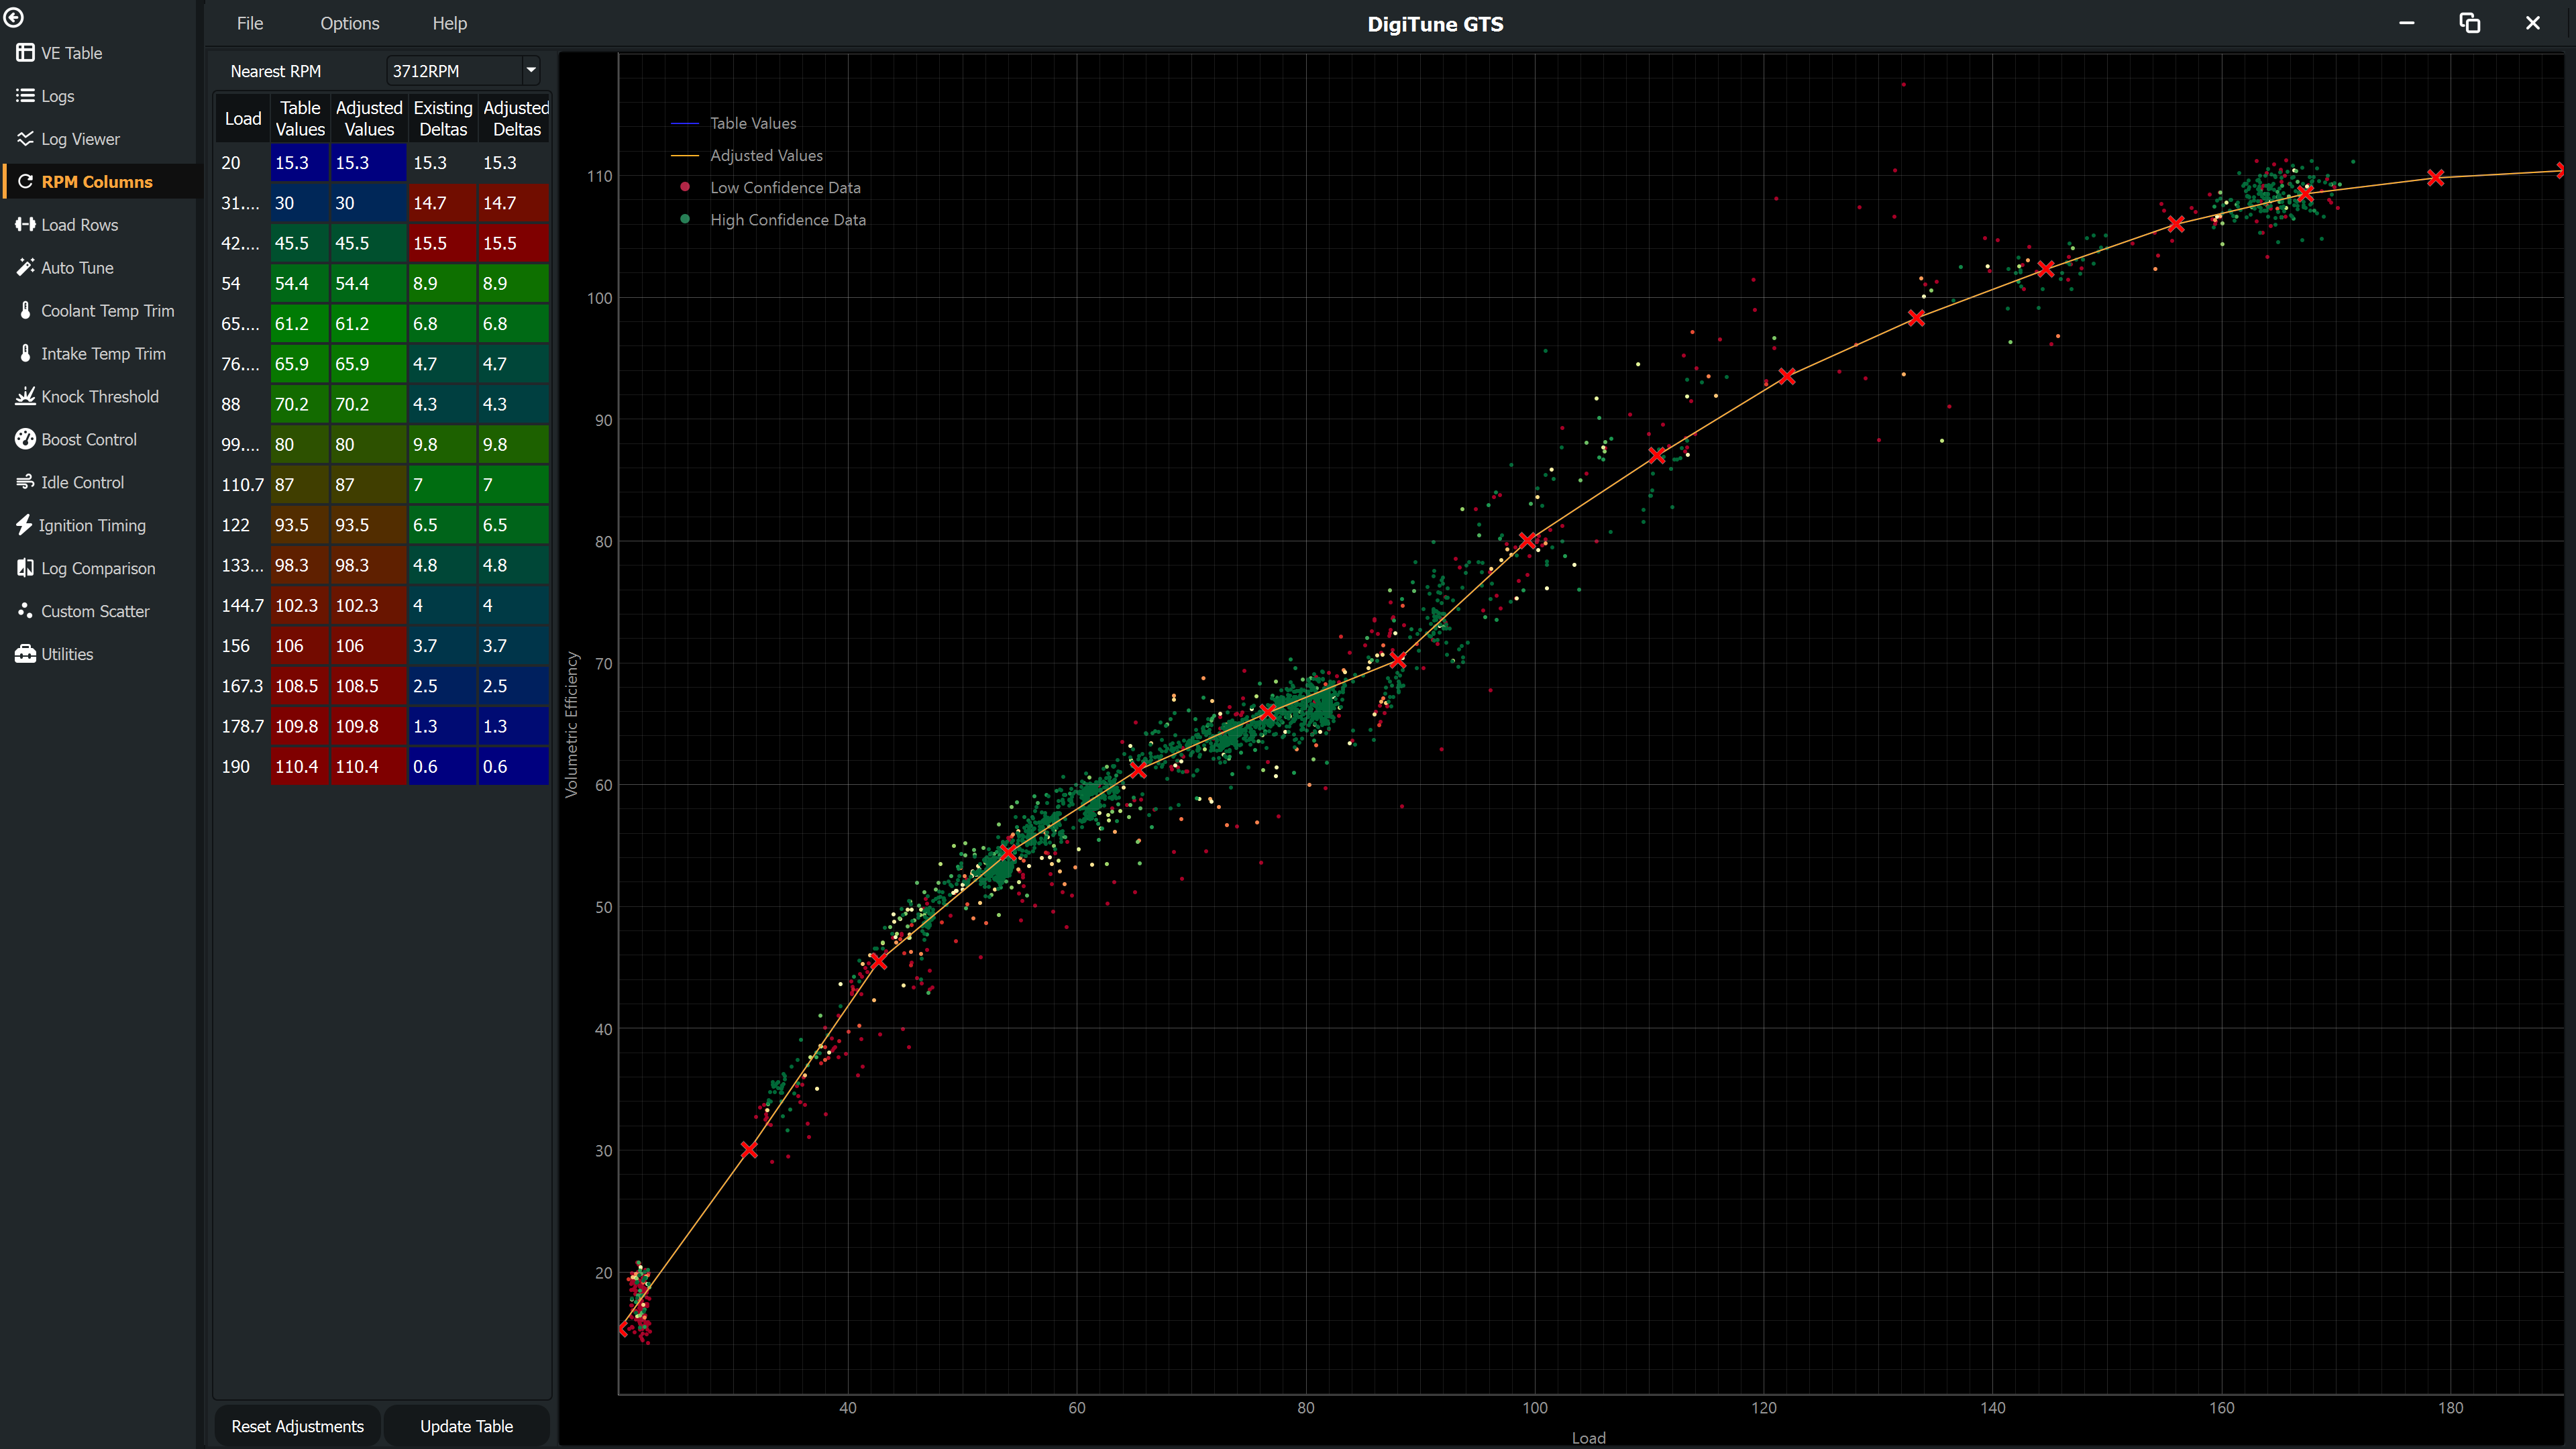Click the Utilities toolbox icon
Screen dimensions: 2576x1449
[25, 654]
